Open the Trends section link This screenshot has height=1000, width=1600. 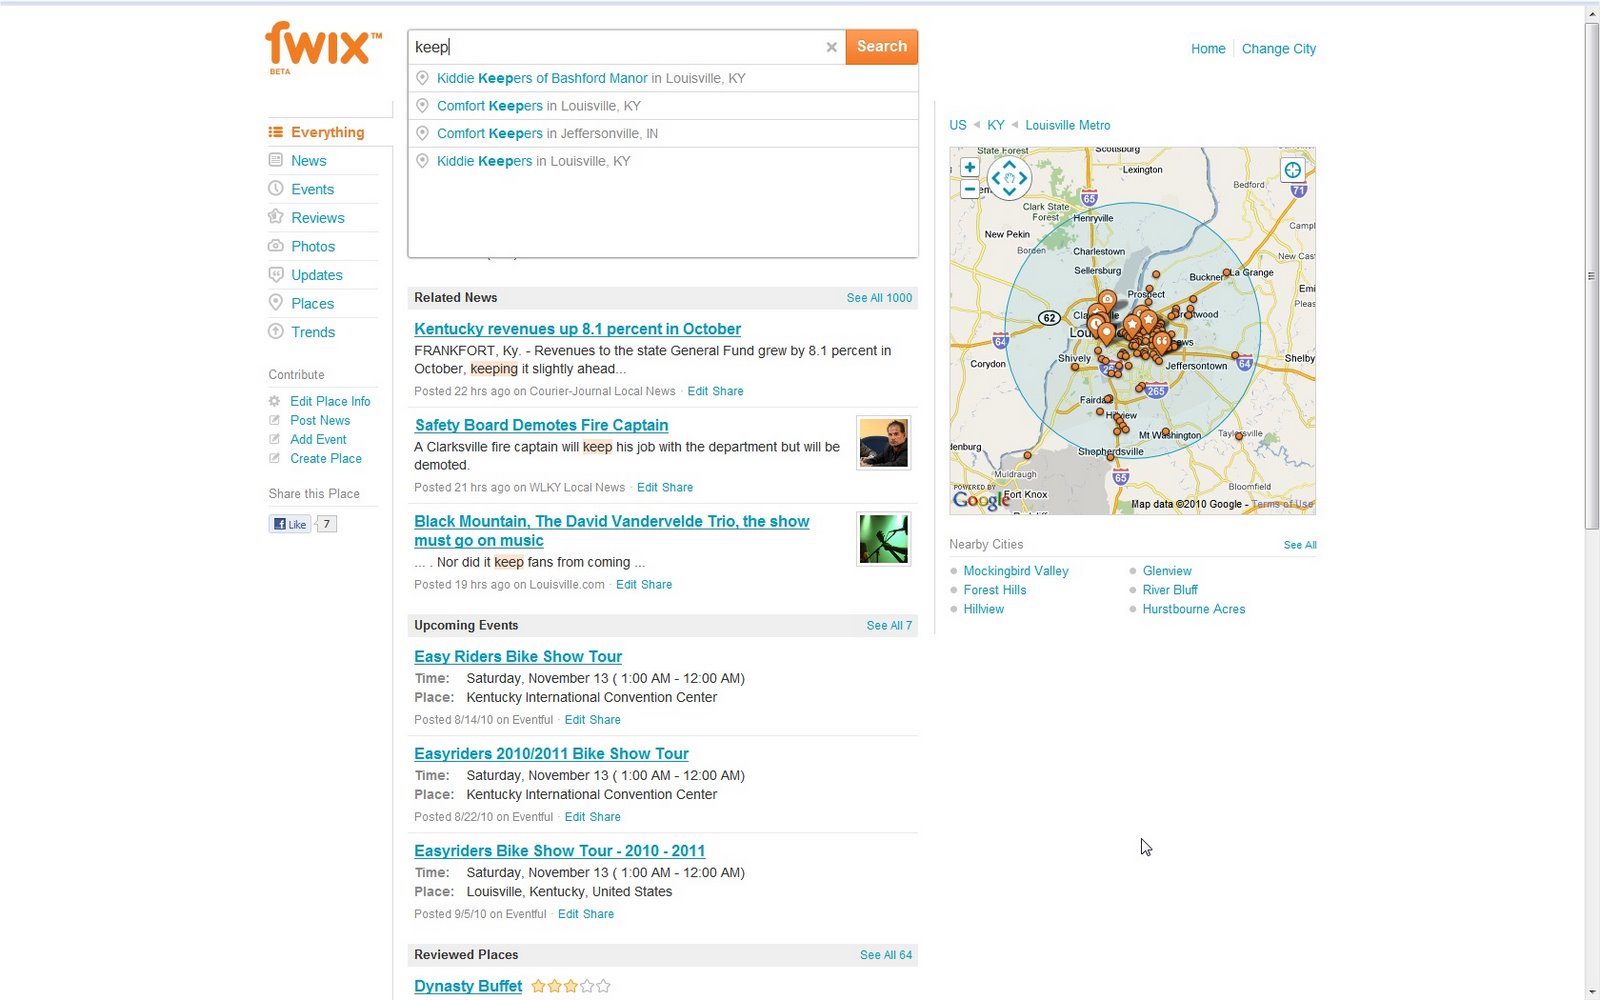click(x=313, y=332)
